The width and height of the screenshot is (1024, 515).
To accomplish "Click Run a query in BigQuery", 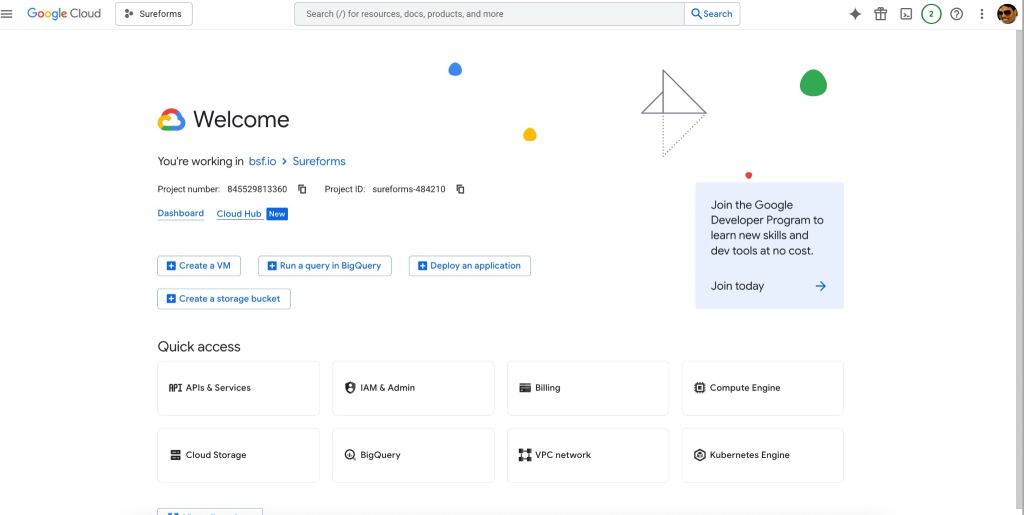I will [325, 266].
